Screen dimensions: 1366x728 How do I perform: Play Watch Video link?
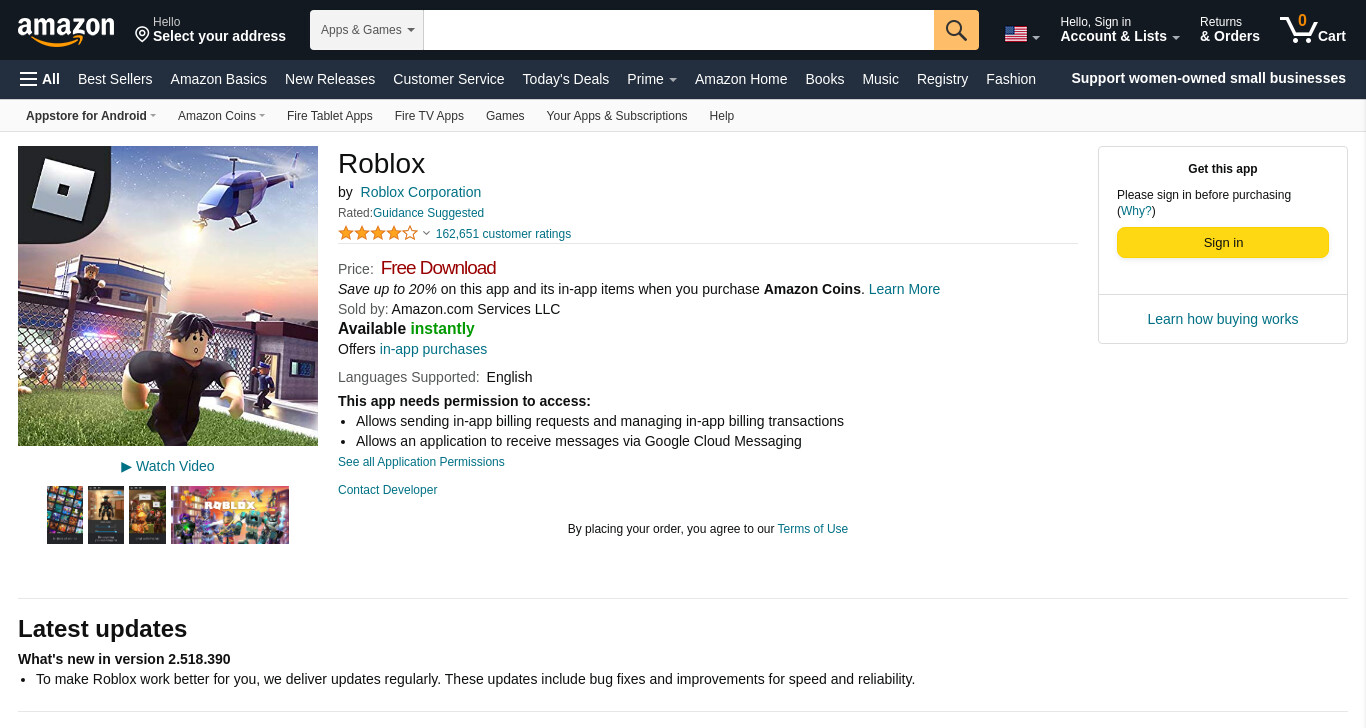168,466
